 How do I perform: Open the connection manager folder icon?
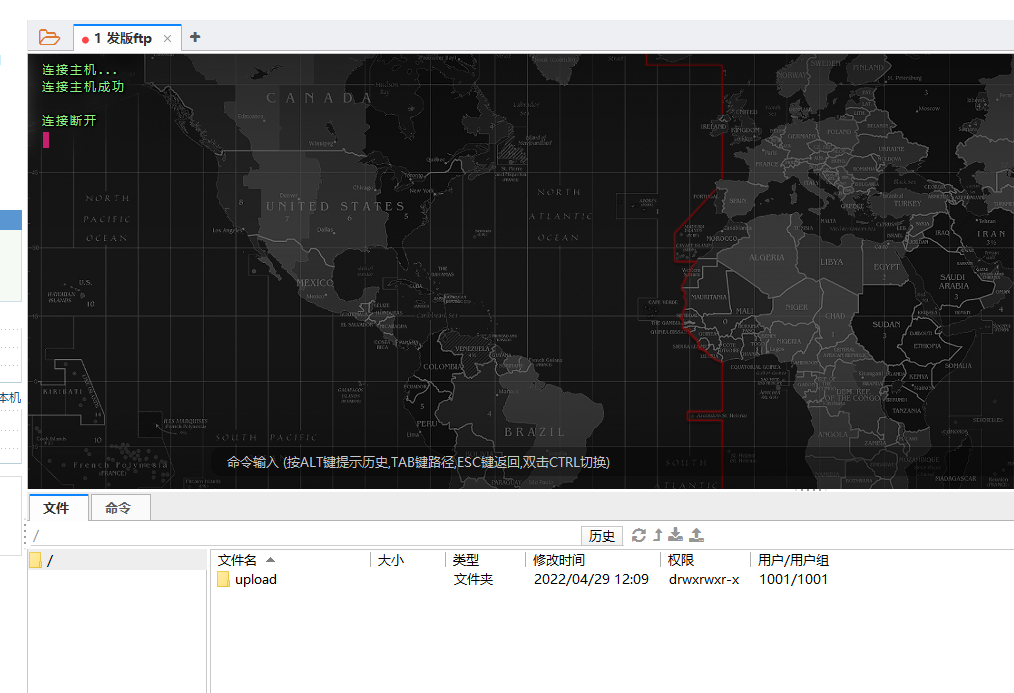click(47, 36)
